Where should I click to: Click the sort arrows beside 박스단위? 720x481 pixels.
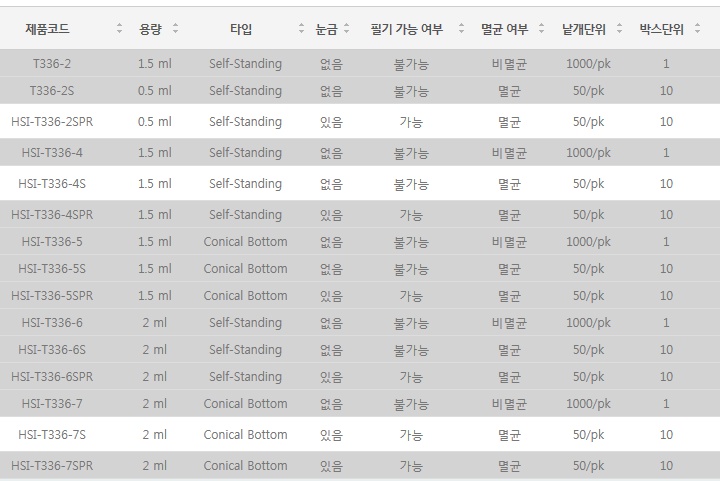tap(698, 28)
